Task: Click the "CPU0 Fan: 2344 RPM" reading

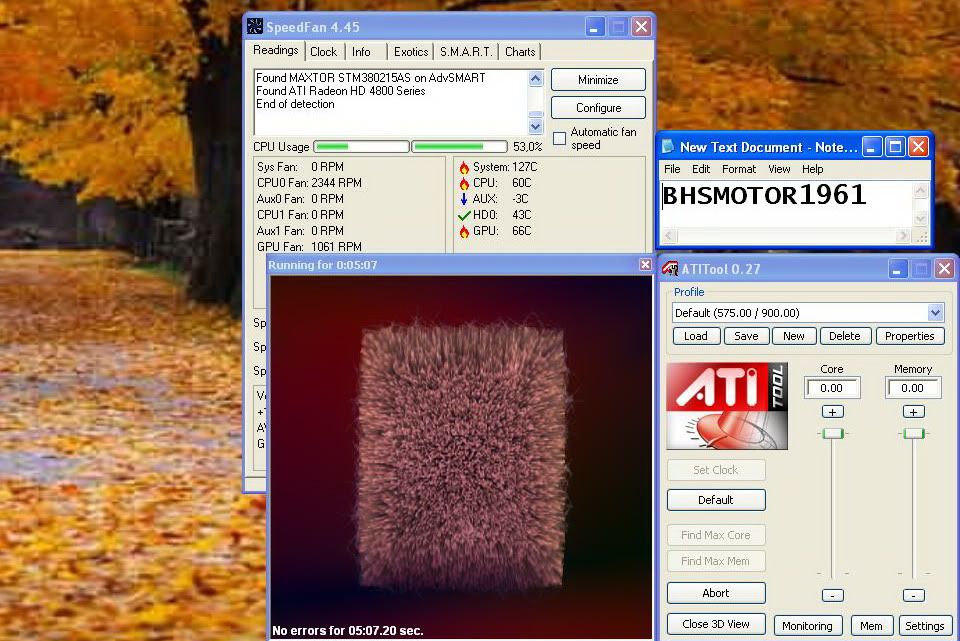Action: (x=309, y=183)
